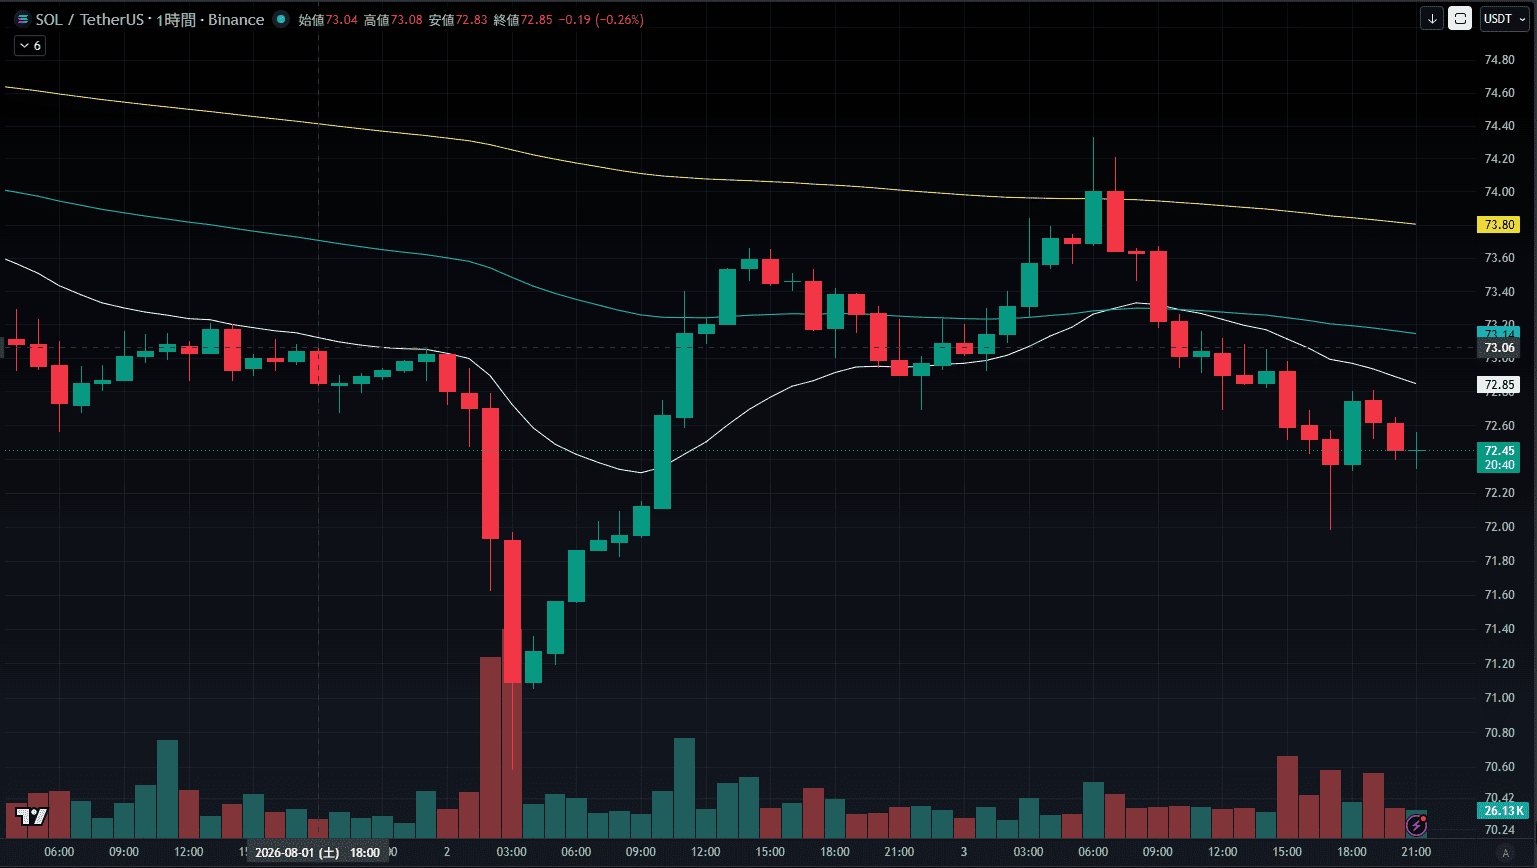Click the 21:00 label at far right of time axis
Viewport: 1537px width, 868px height.
(x=1416, y=852)
